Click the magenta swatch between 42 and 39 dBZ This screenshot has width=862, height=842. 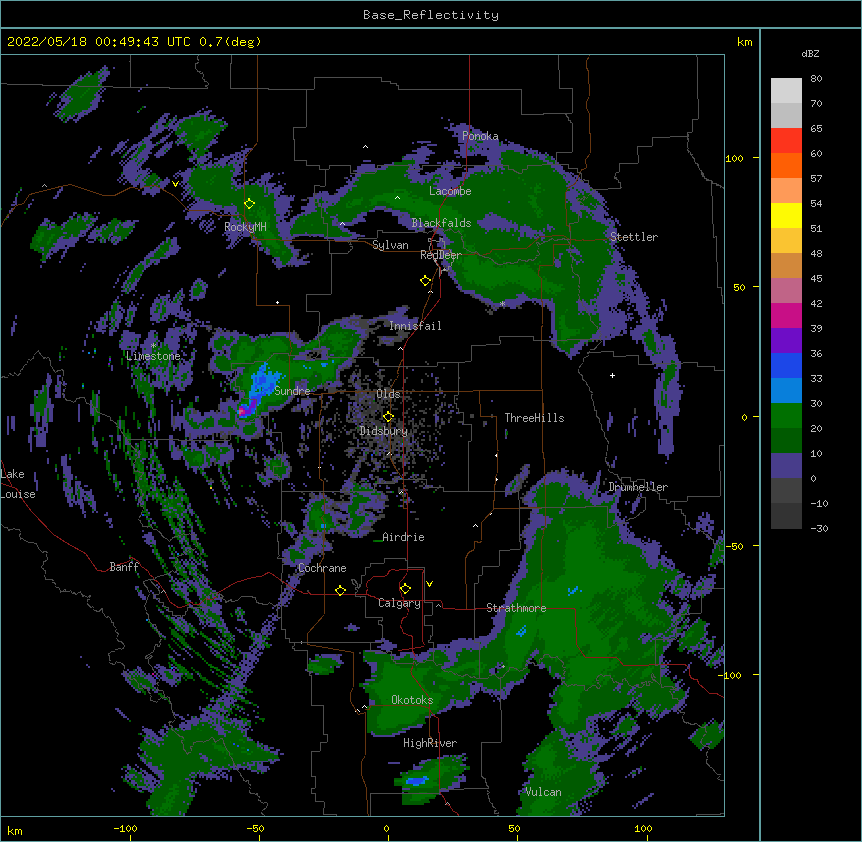(786, 315)
